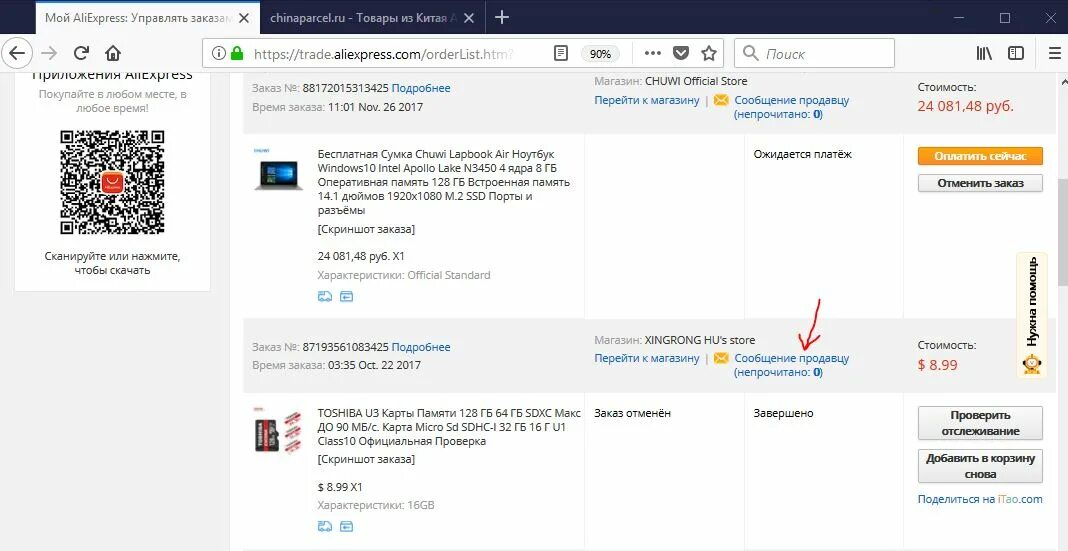This screenshot has height=551, width=1068.
Task: Open the Firefox Library icon
Action: tap(984, 53)
